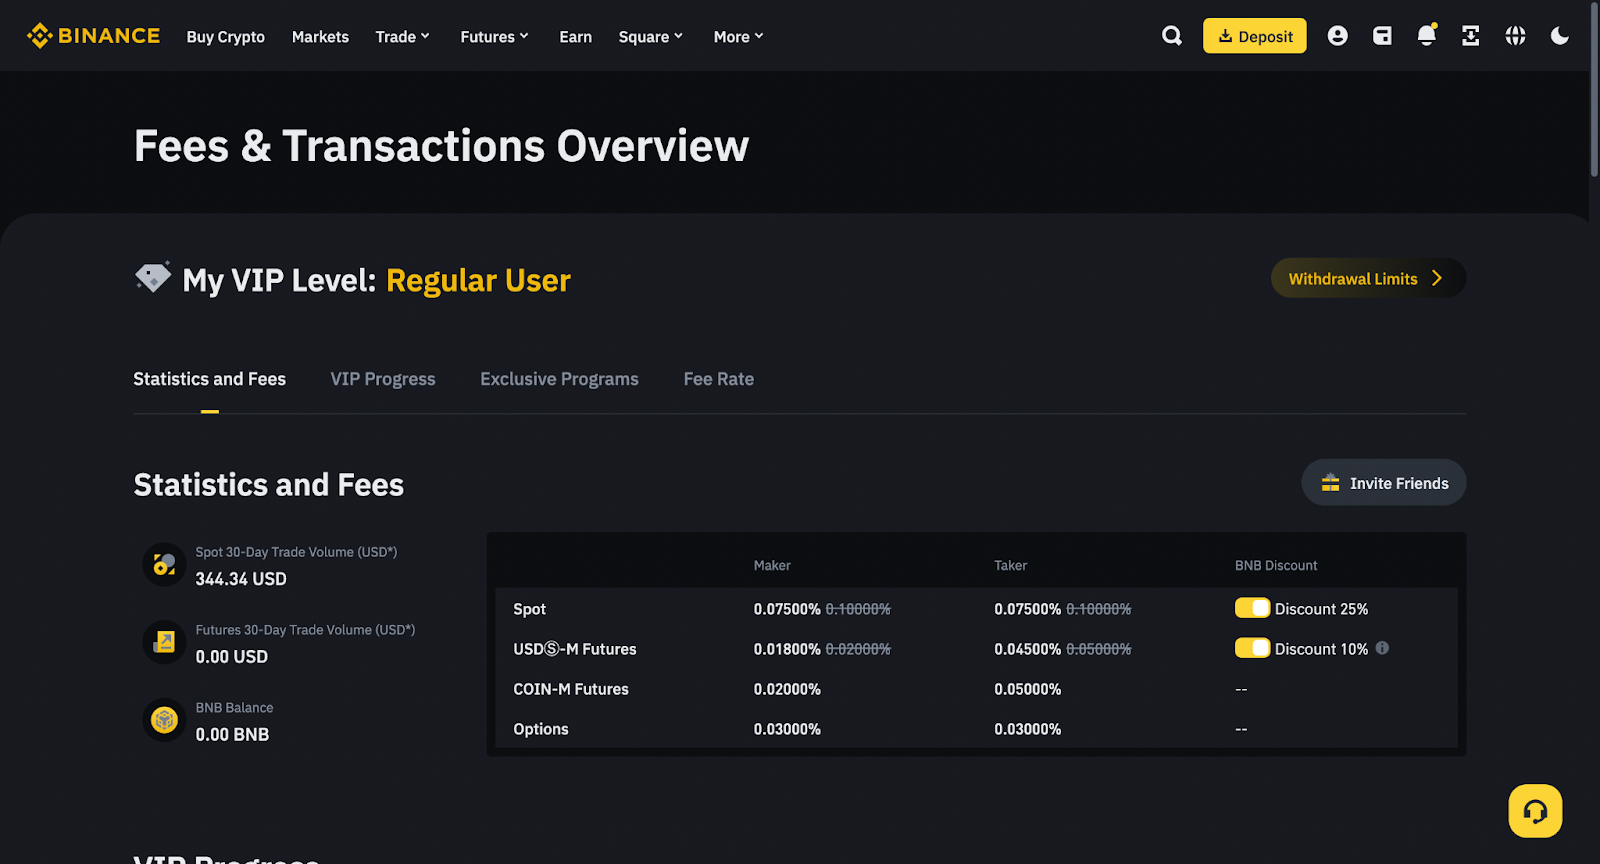1600x864 pixels.
Task: Click the page vertical scrollbar
Action: [1594, 90]
